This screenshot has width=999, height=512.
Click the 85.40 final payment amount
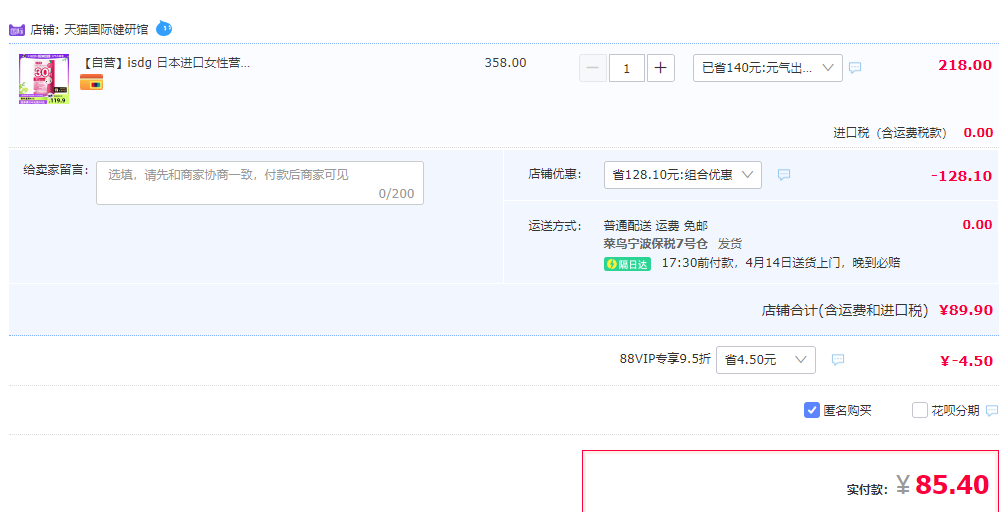pos(952,485)
